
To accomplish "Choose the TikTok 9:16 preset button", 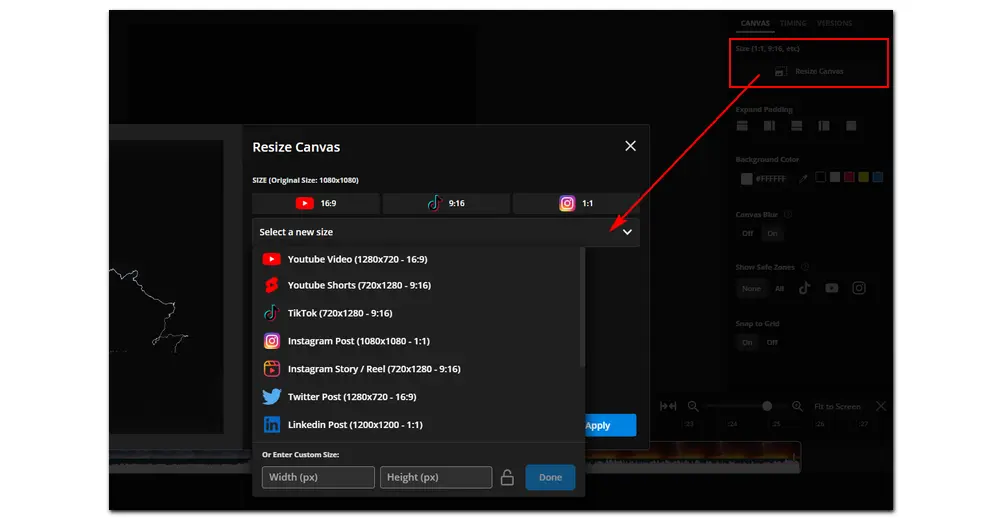I will click(446, 204).
